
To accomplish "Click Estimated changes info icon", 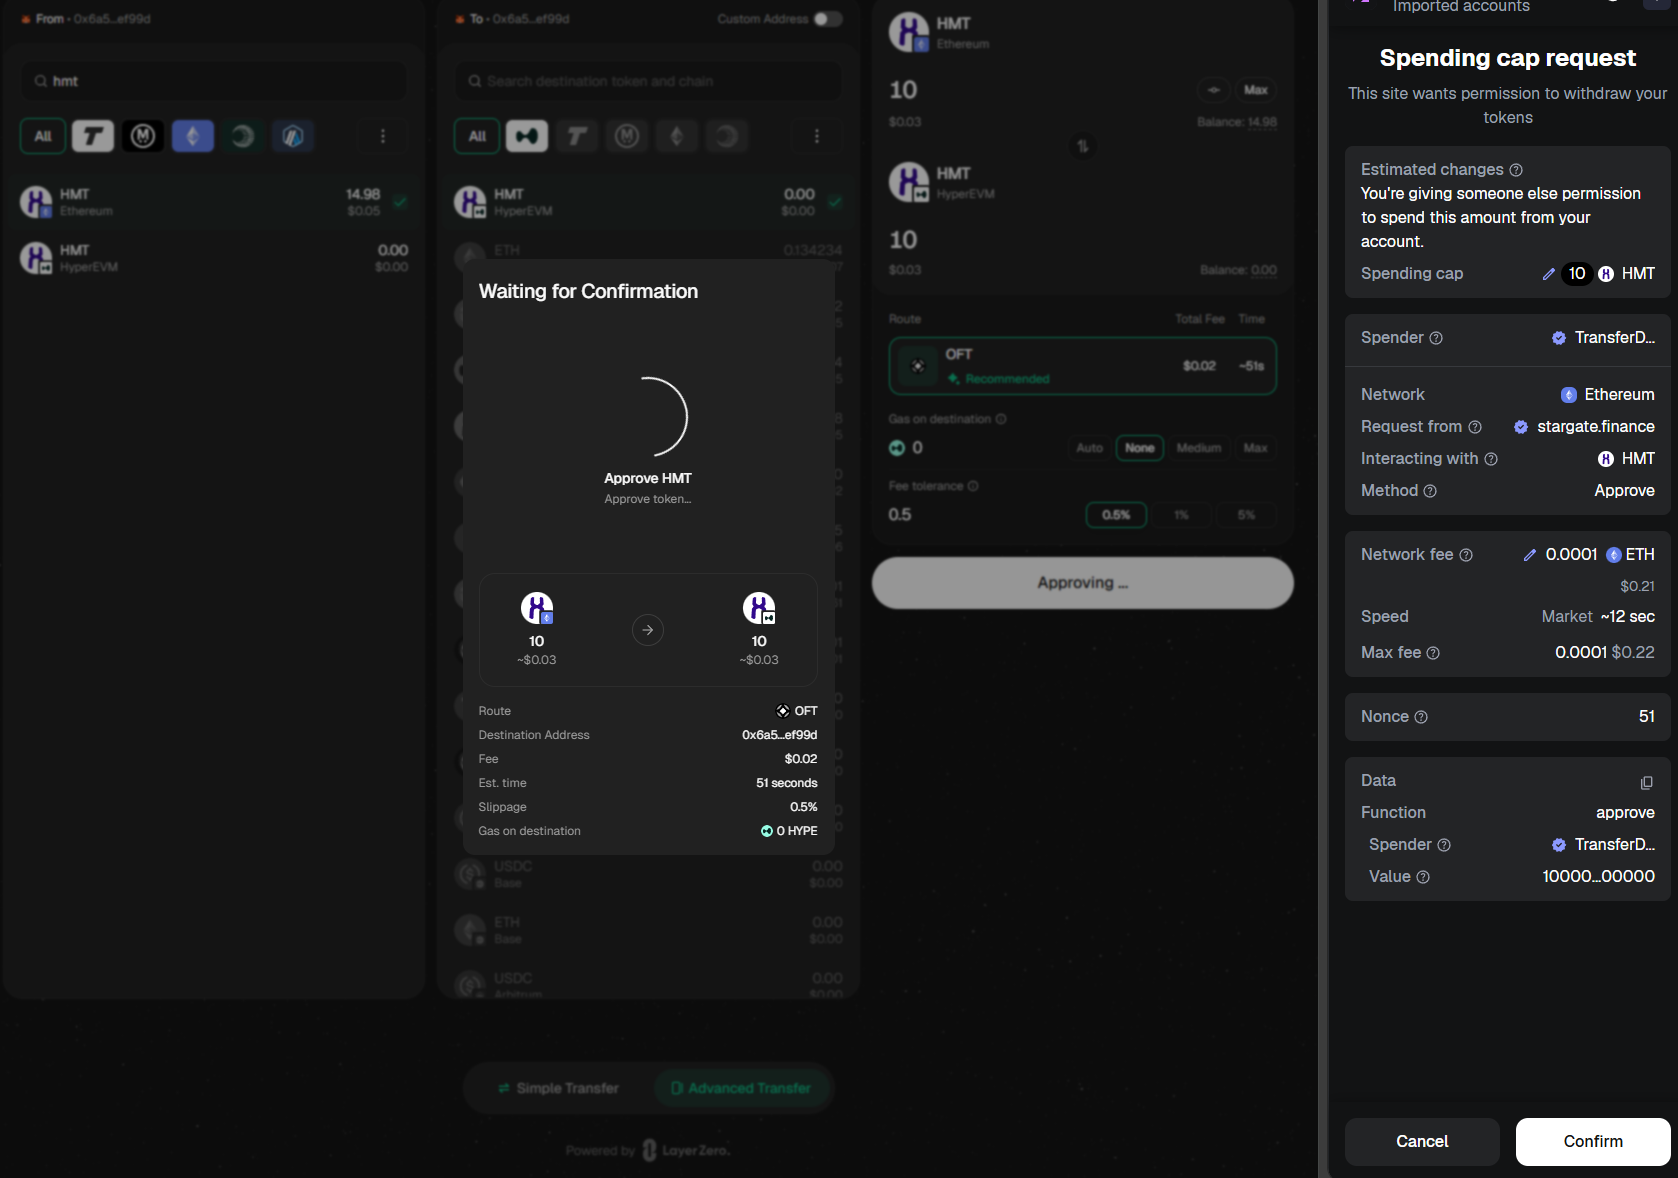I will (1516, 170).
